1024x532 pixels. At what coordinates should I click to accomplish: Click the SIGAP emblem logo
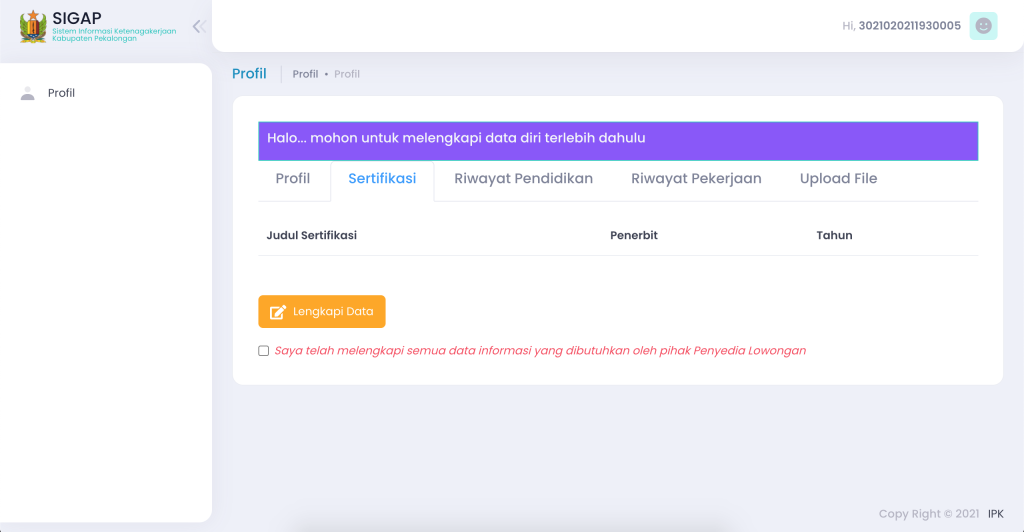tap(33, 27)
